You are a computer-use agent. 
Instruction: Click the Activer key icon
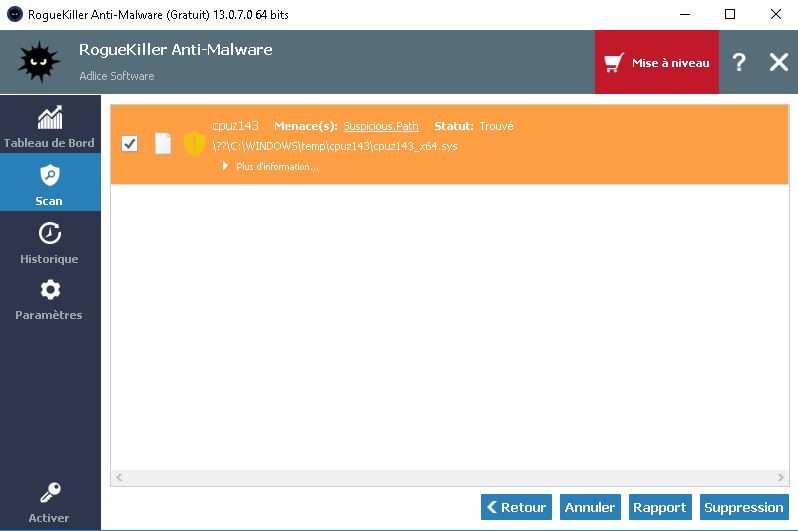pos(50,492)
